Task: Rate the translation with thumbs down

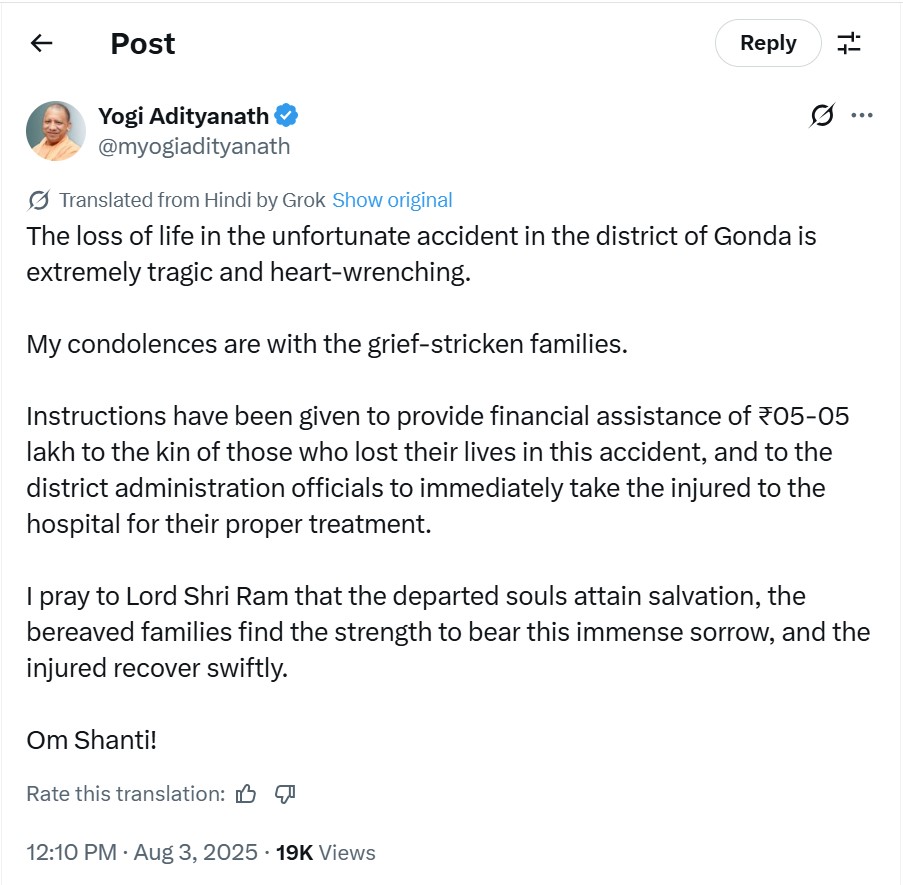Action: (285, 794)
